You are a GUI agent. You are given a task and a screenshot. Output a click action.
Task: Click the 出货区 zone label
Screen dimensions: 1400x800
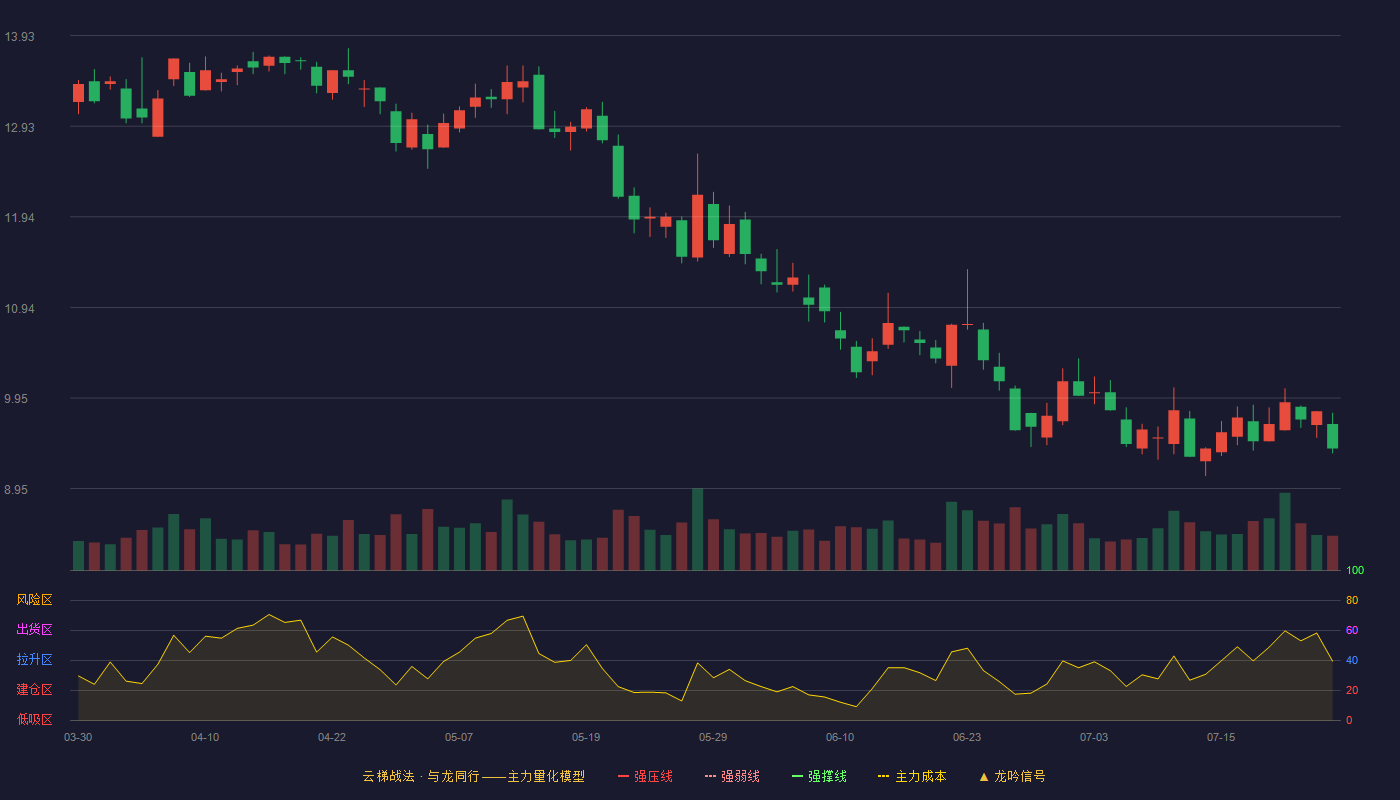(x=34, y=630)
